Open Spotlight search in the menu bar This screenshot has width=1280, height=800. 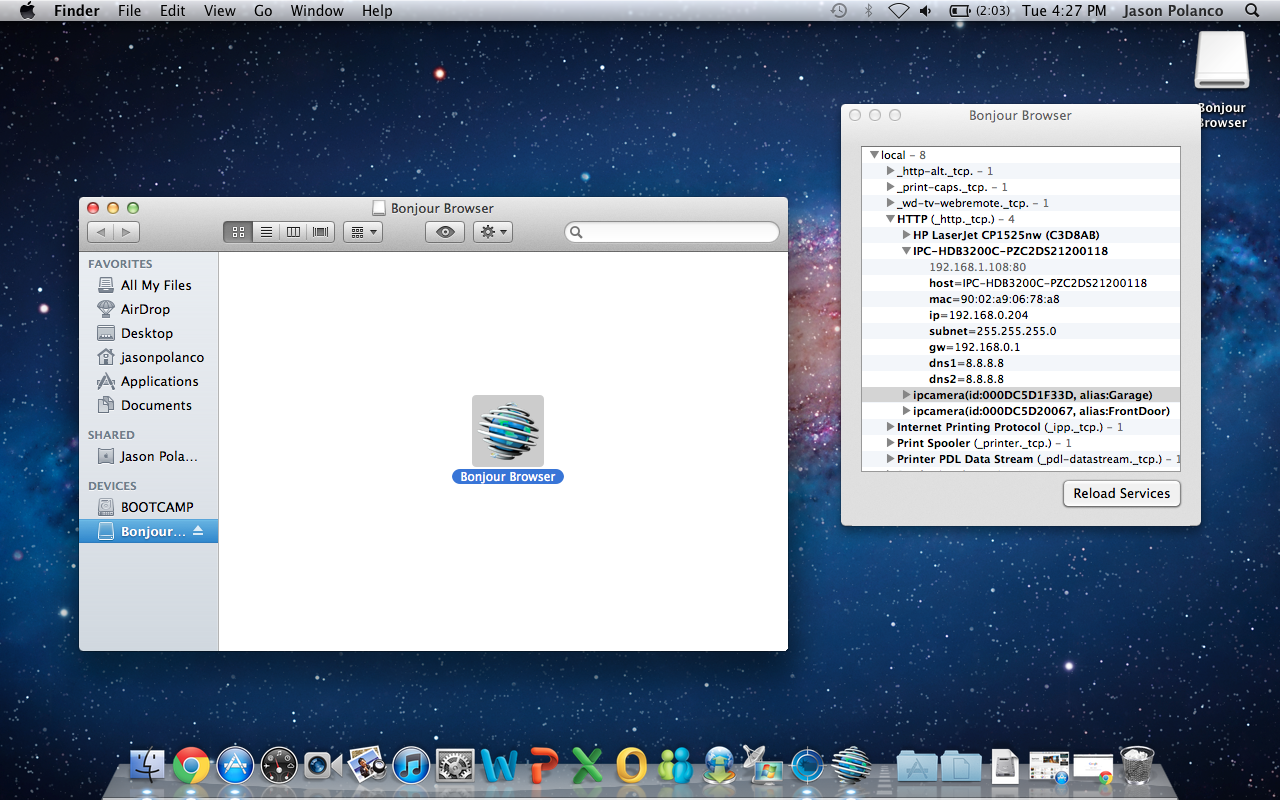(1252, 11)
